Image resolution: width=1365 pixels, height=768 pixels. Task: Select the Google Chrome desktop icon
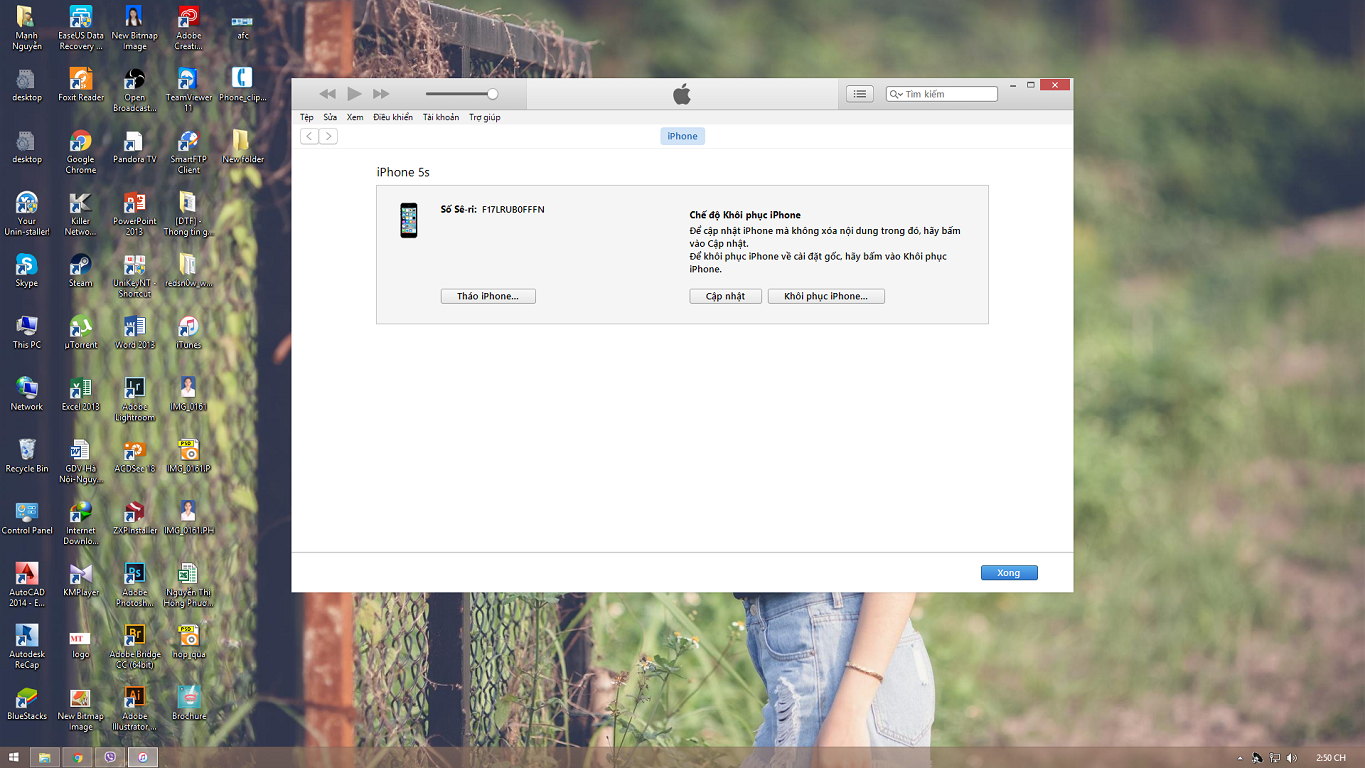pyautogui.click(x=81, y=152)
